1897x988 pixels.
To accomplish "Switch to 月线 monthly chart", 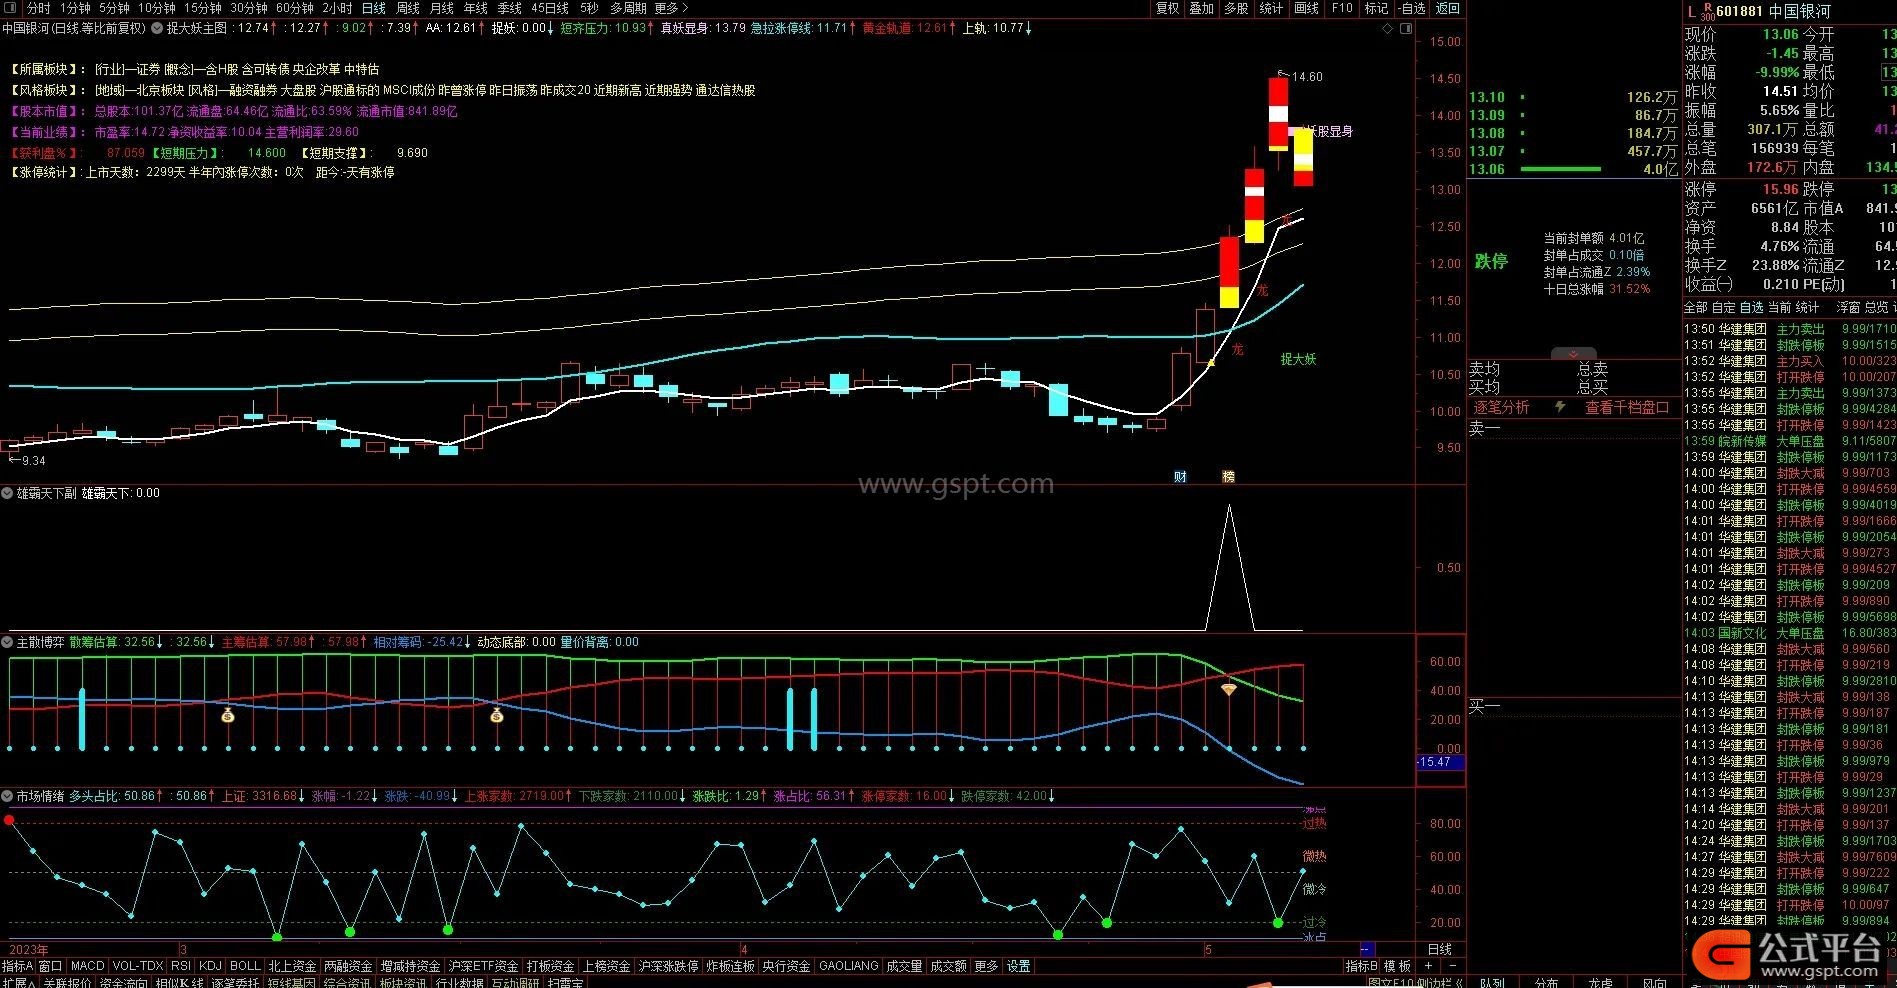I will tap(441, 8).
